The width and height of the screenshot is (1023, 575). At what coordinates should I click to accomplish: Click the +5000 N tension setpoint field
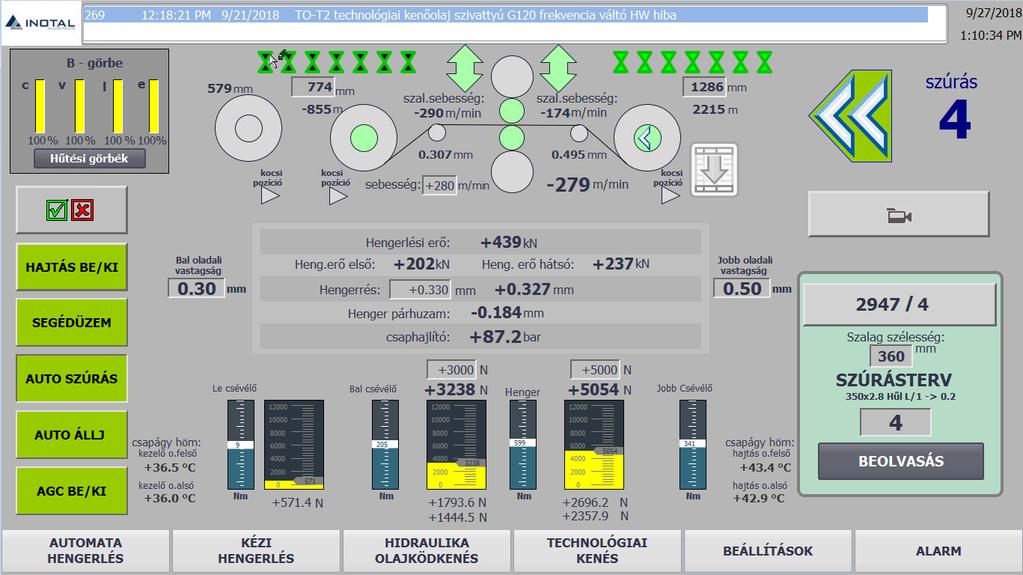595,369
